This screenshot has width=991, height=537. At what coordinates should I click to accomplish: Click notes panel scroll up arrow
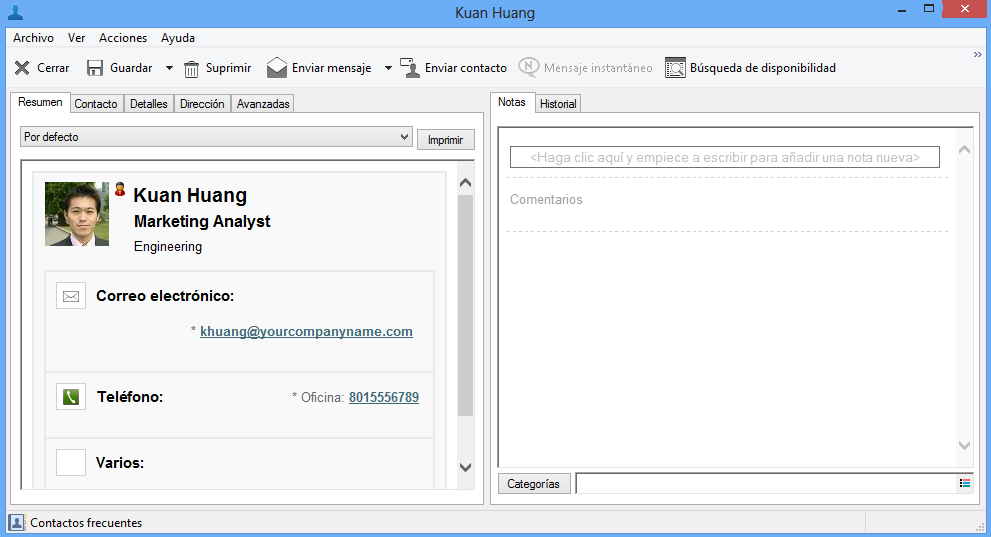[x=964, y=150]
